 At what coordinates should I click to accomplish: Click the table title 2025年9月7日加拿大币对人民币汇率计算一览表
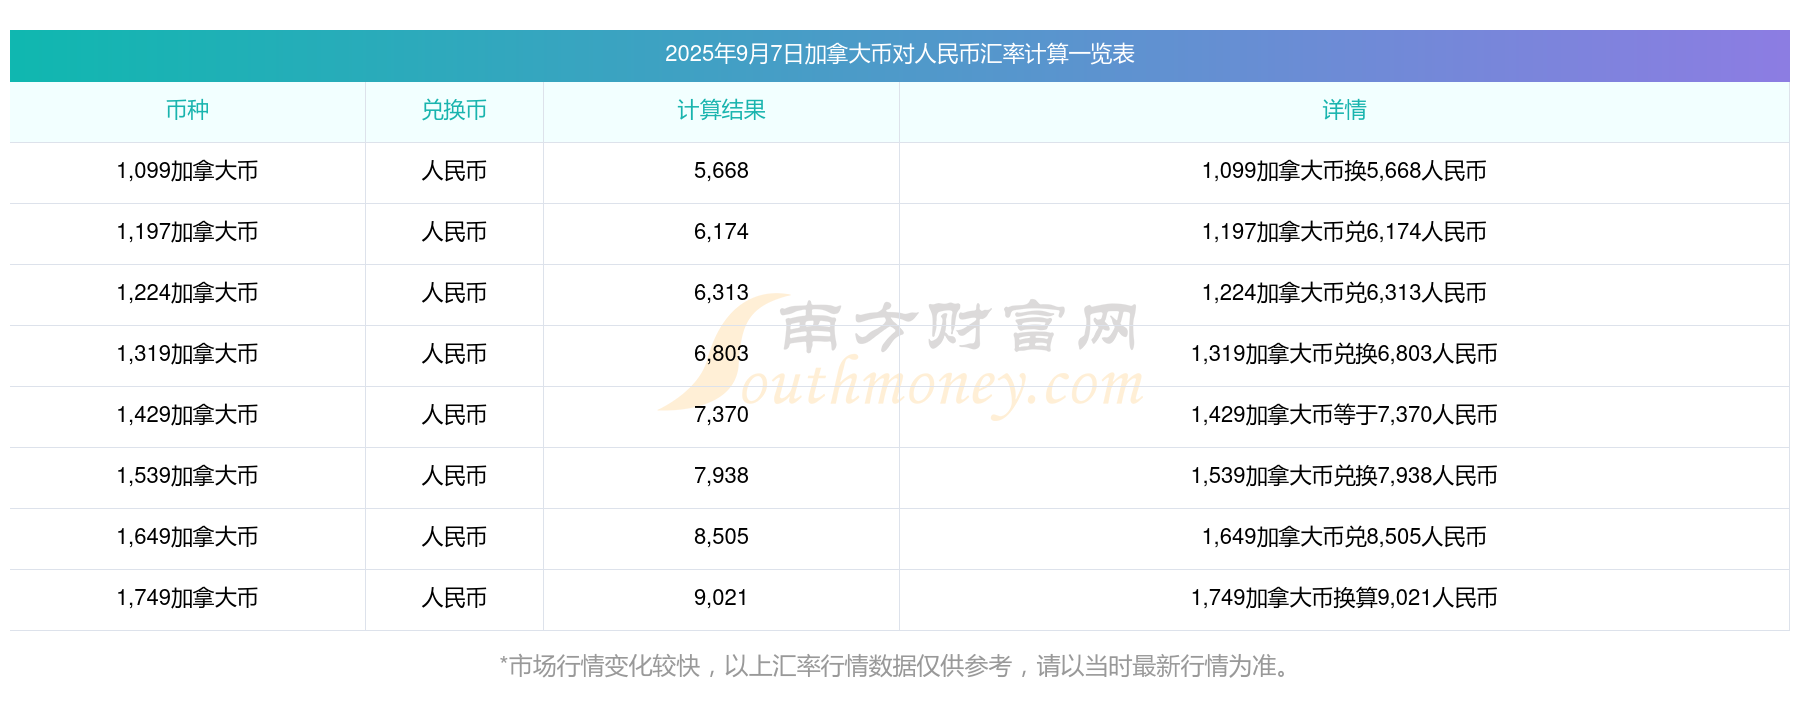(899, 54)
